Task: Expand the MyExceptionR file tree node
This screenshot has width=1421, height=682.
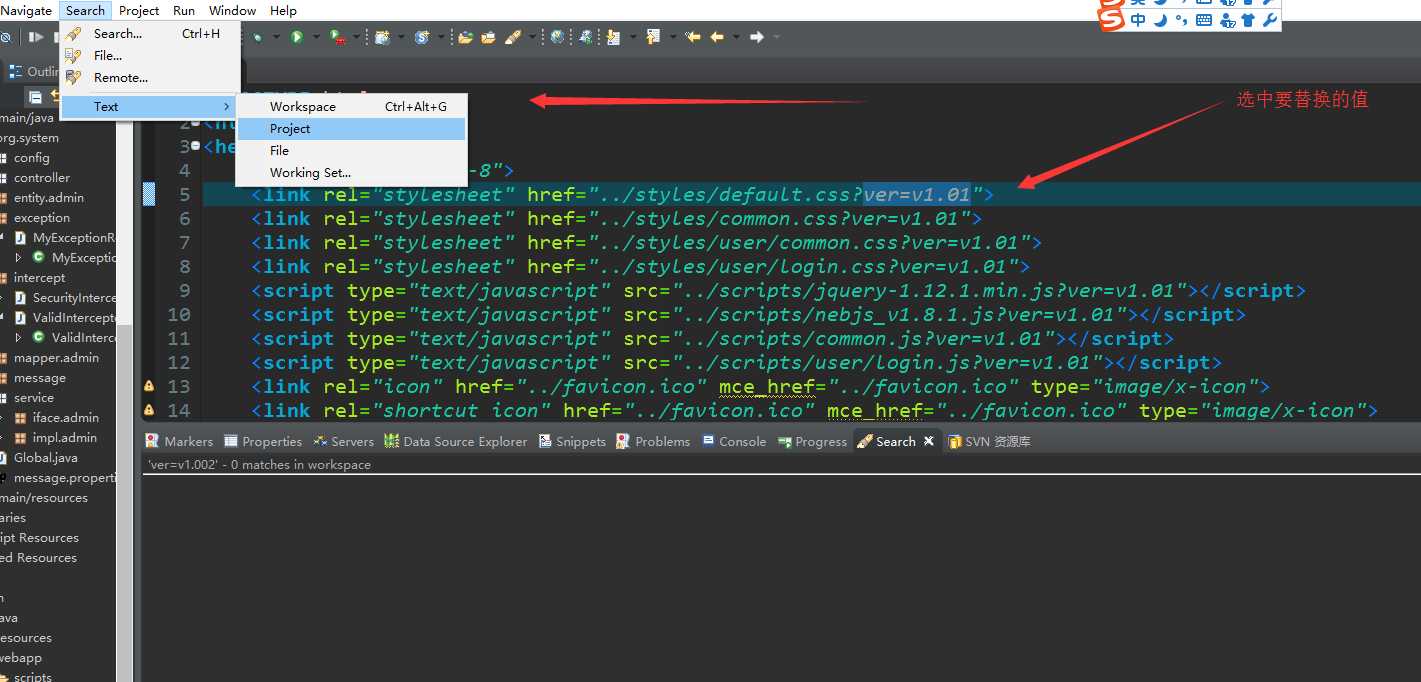Action: [x=4, y=238]
